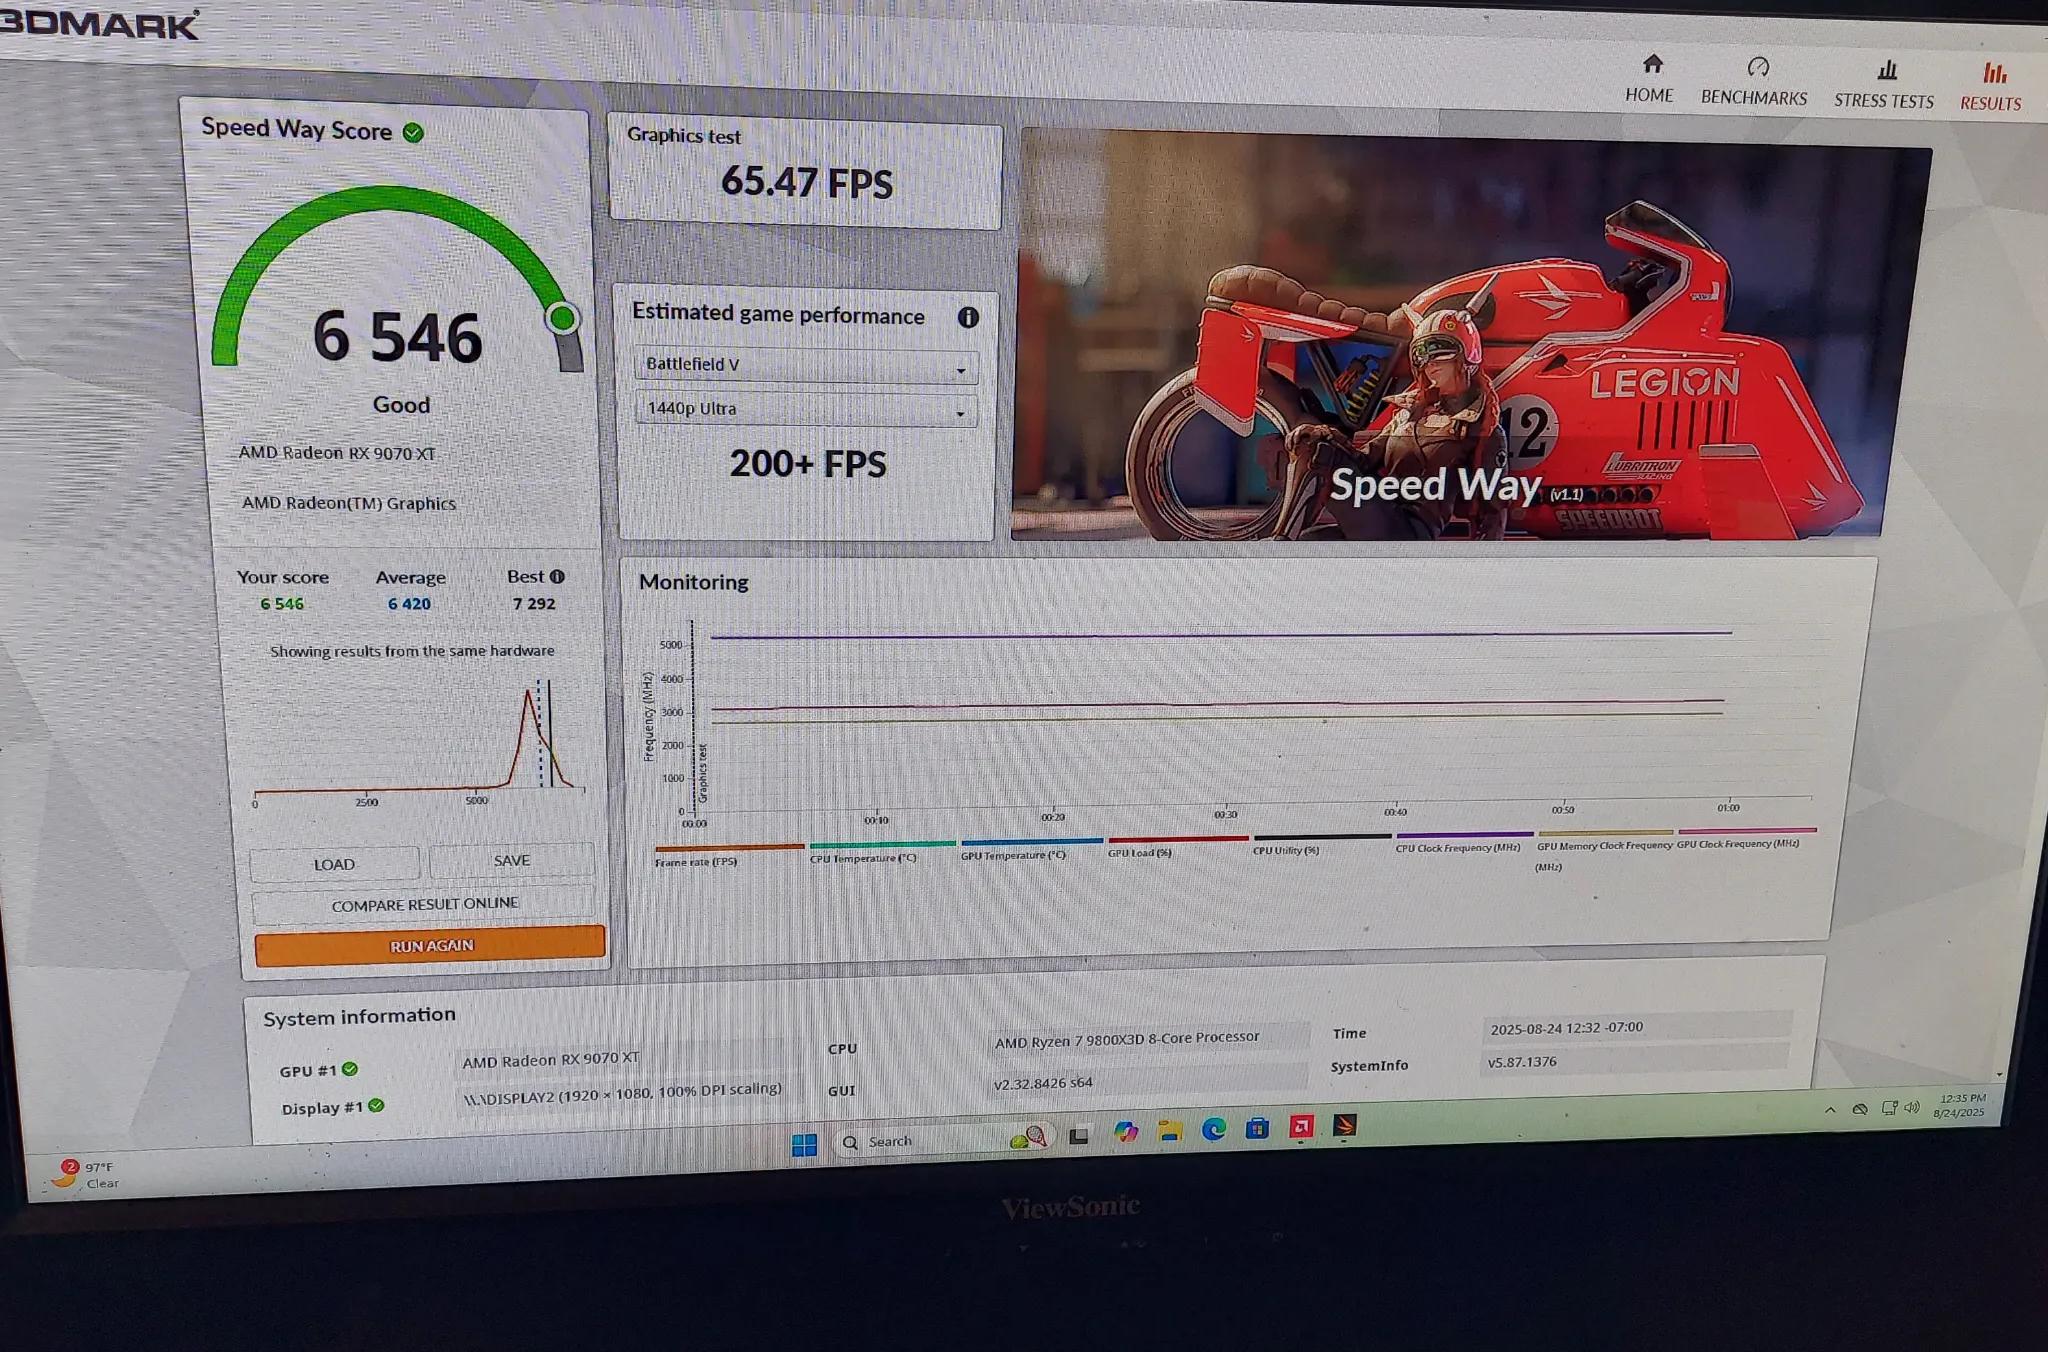Click the volume speaker tray icon

(1911, 1107)
